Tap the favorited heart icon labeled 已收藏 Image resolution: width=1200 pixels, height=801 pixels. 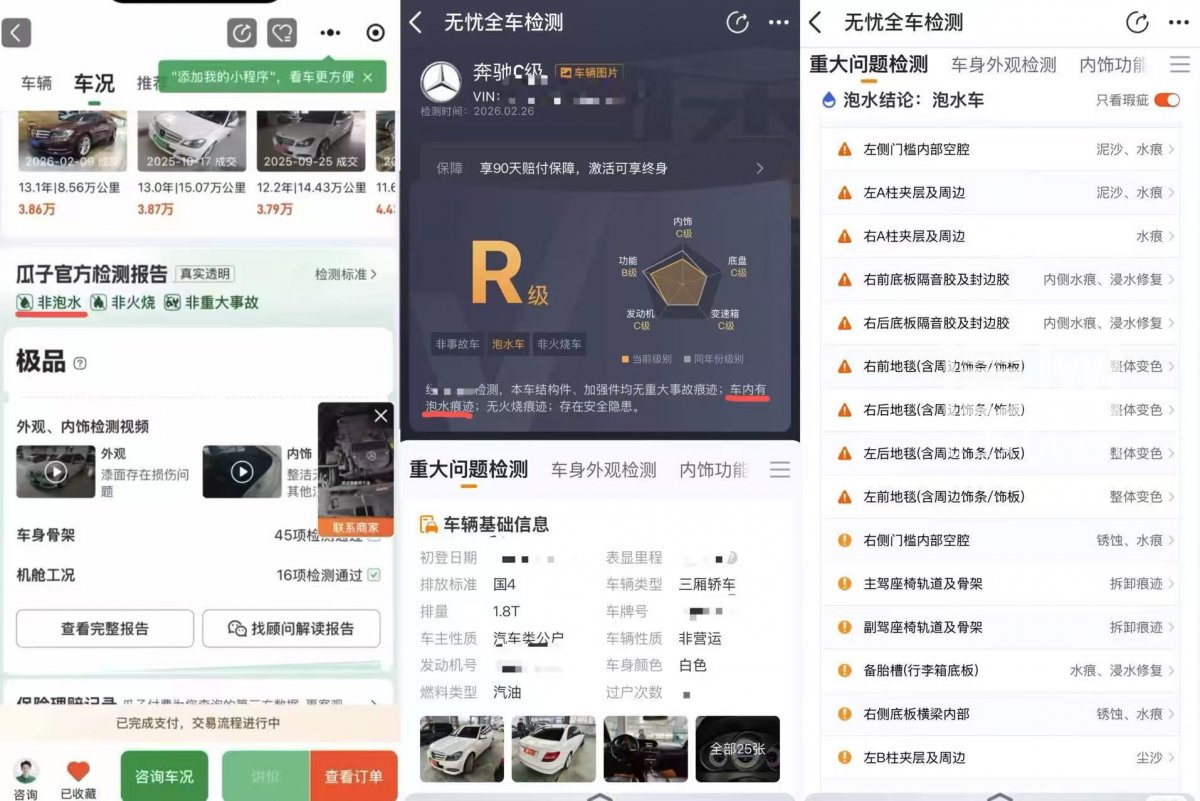78,771
